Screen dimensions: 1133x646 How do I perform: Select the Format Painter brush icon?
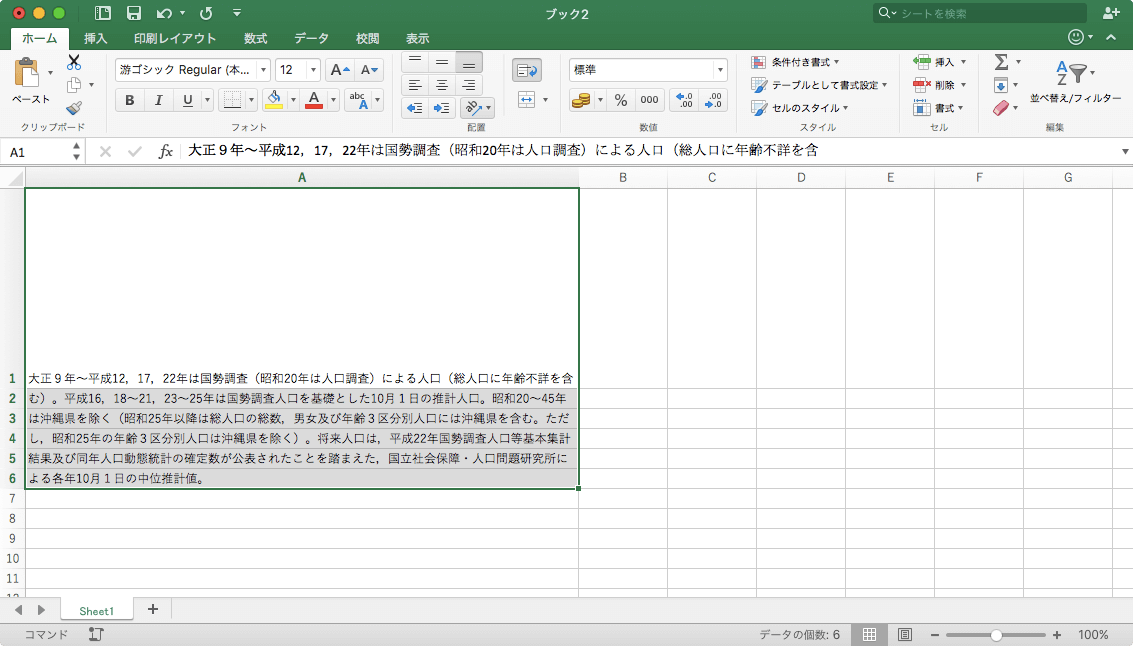[x=74, y=108]
